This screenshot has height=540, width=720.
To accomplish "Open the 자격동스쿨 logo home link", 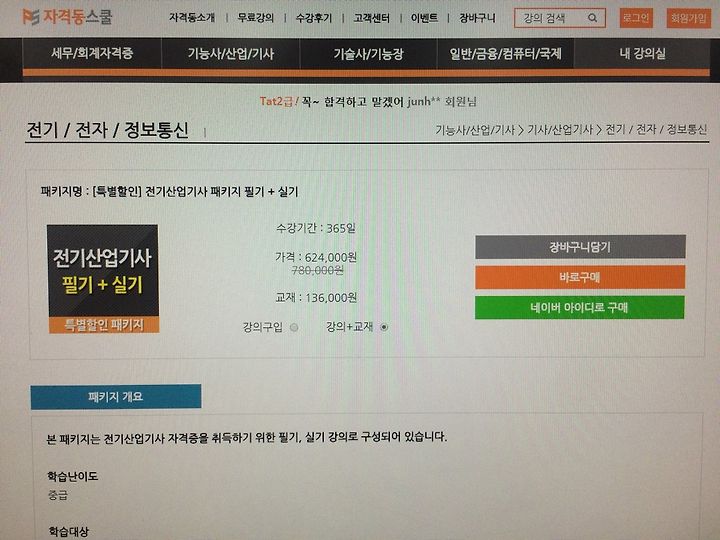I will [67, 17].
